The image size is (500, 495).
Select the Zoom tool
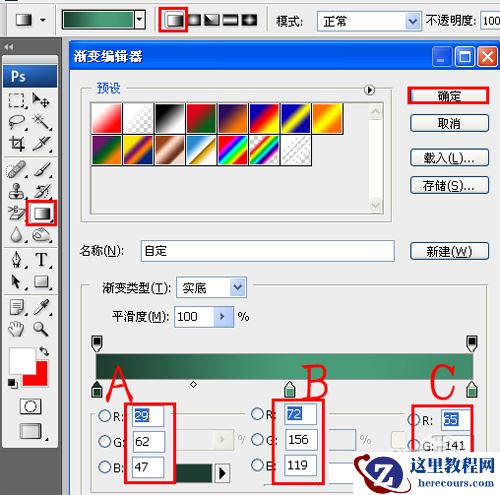pyautogui.click(x=41, y=329)
